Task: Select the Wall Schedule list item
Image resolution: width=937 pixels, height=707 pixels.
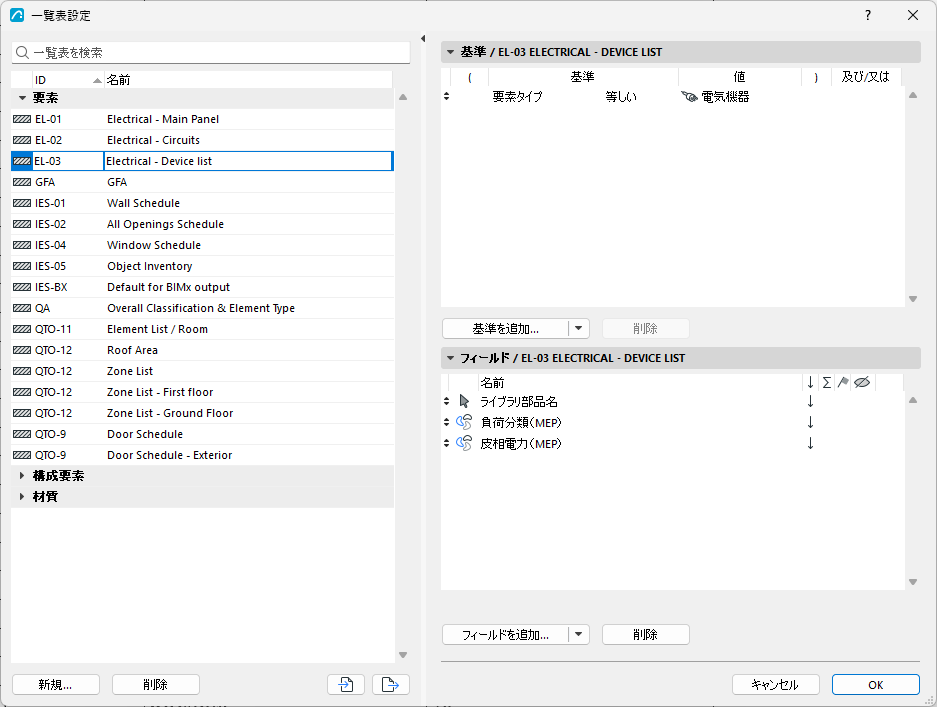Action: 202,203
